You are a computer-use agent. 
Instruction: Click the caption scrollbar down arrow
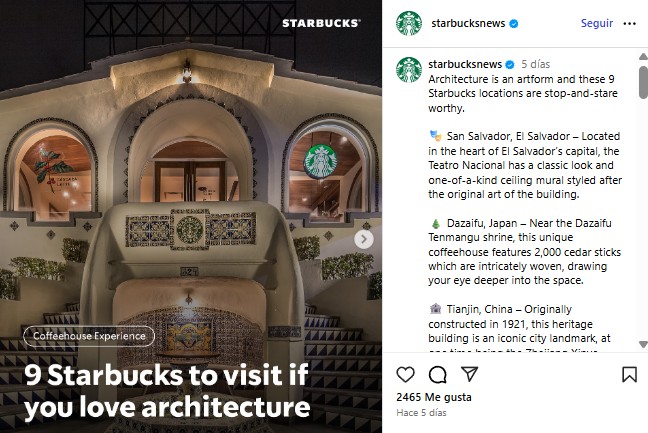(x=643, y=344)
